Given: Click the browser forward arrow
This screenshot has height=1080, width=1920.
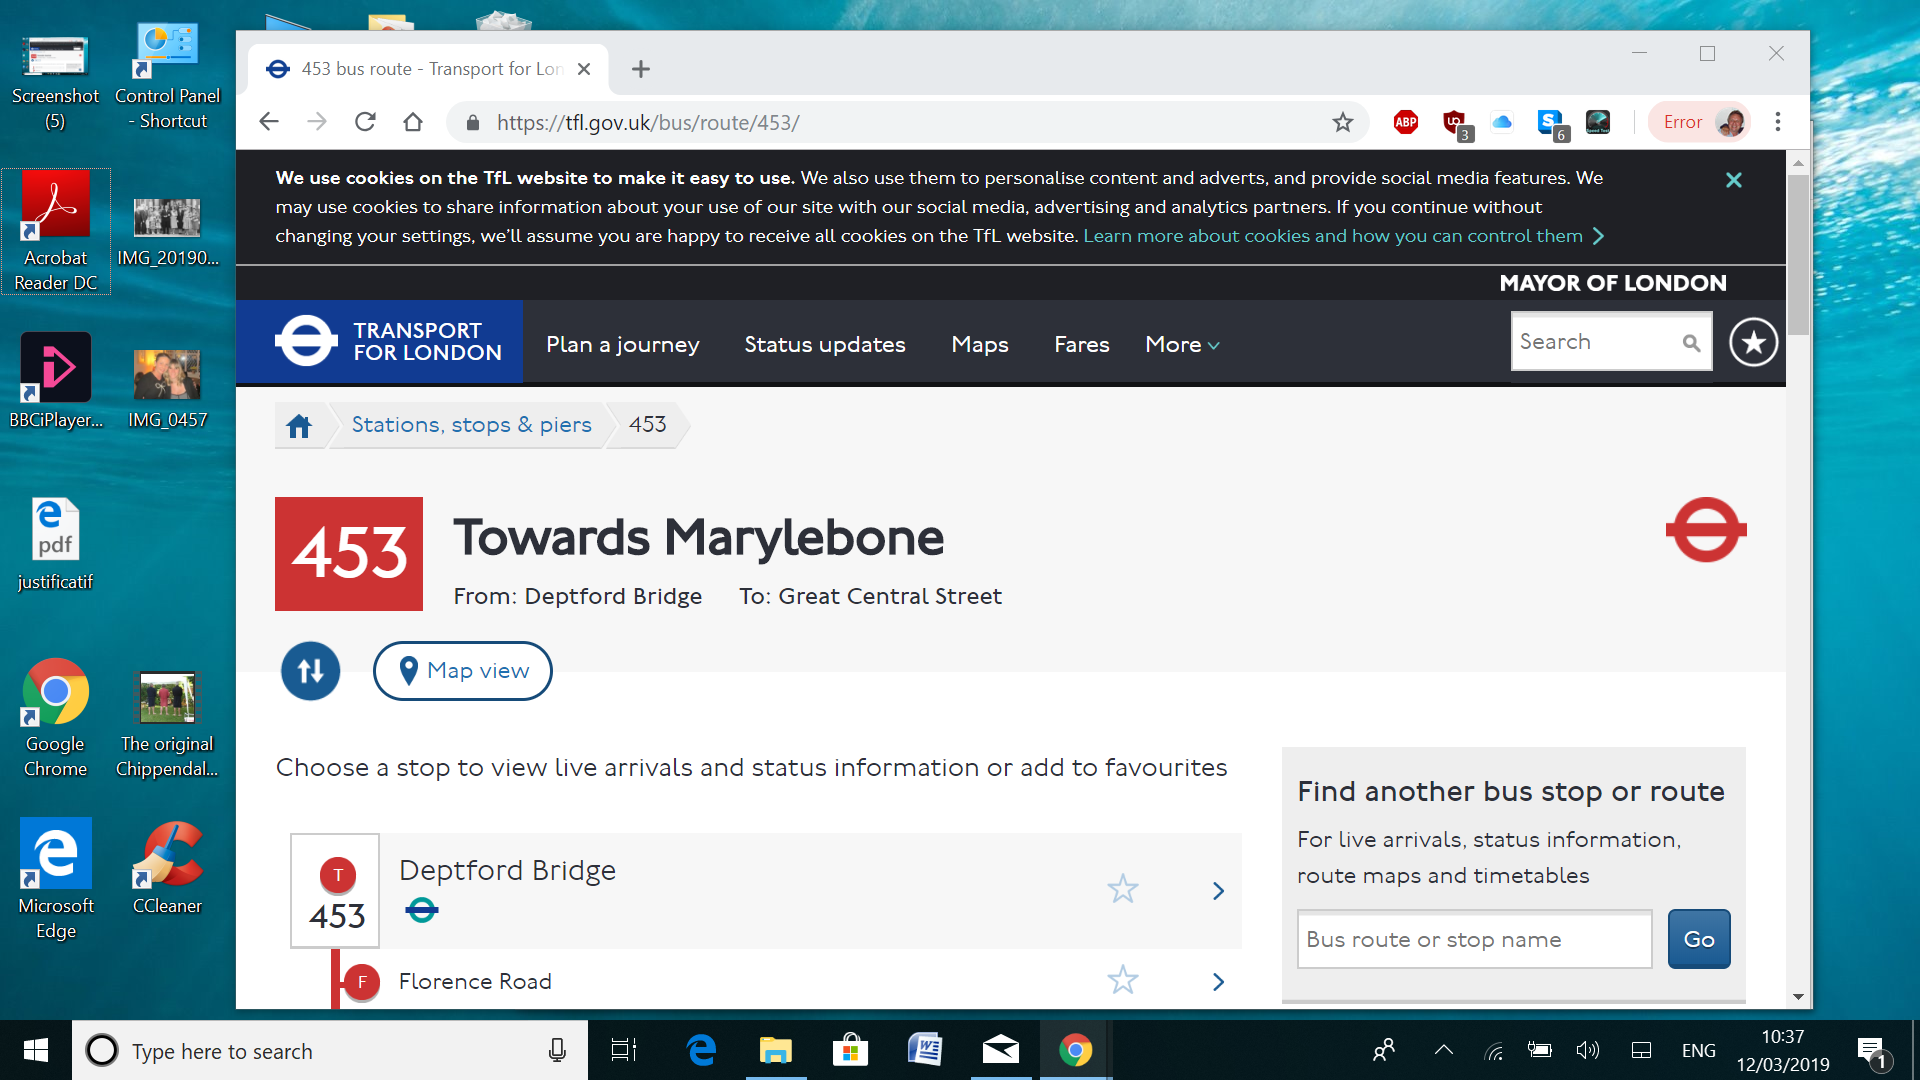Looking at the screenshot, I should pos(316,122).
